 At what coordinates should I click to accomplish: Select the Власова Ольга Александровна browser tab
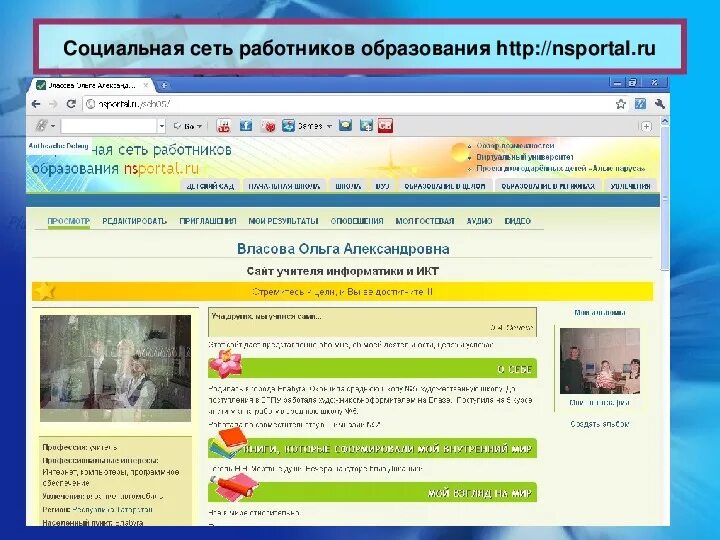[x=92, y=85]
